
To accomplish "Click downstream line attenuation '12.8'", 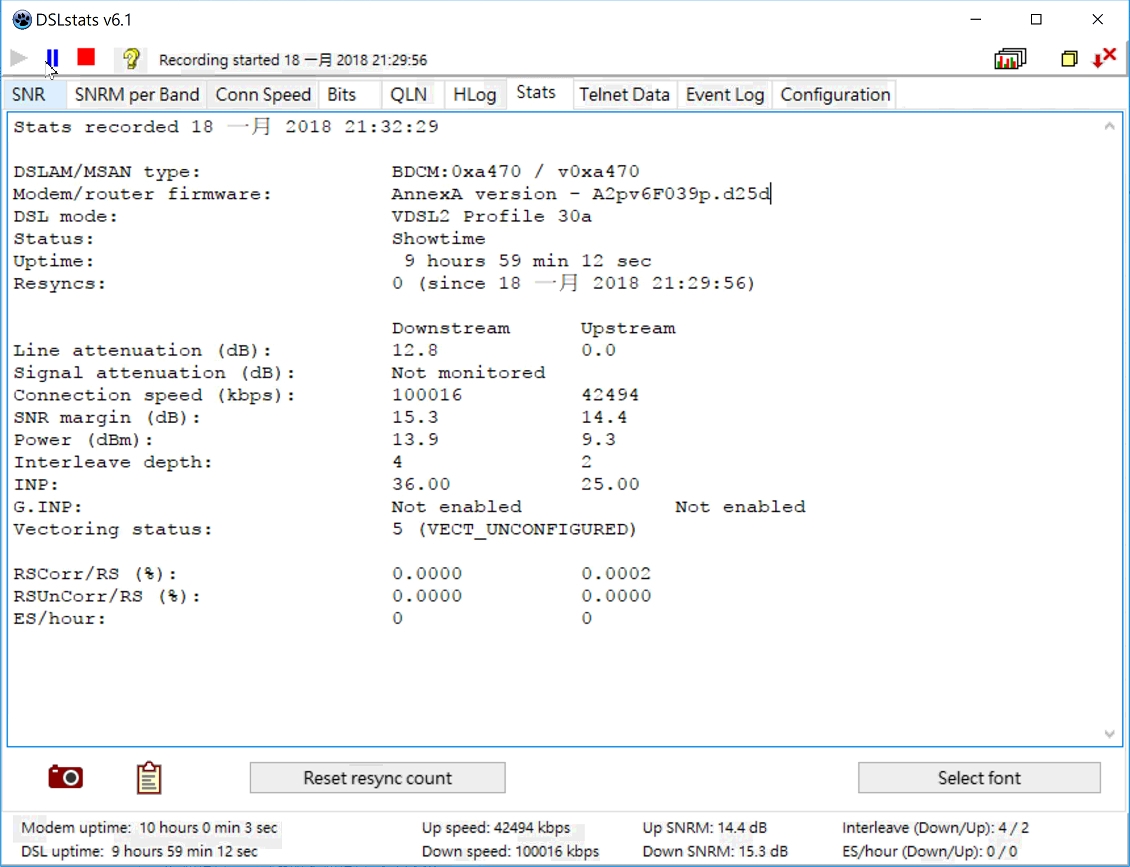I will tap(415, 351).
